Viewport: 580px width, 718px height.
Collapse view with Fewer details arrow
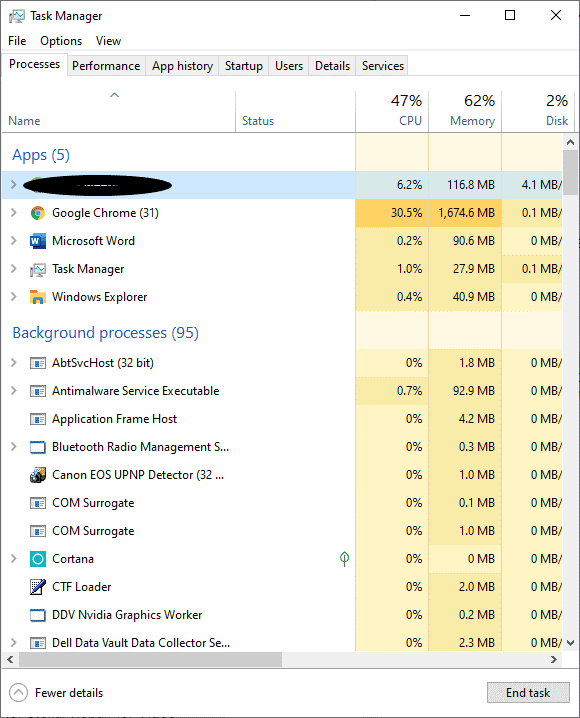pyautogui.click(x=18, y=692)
